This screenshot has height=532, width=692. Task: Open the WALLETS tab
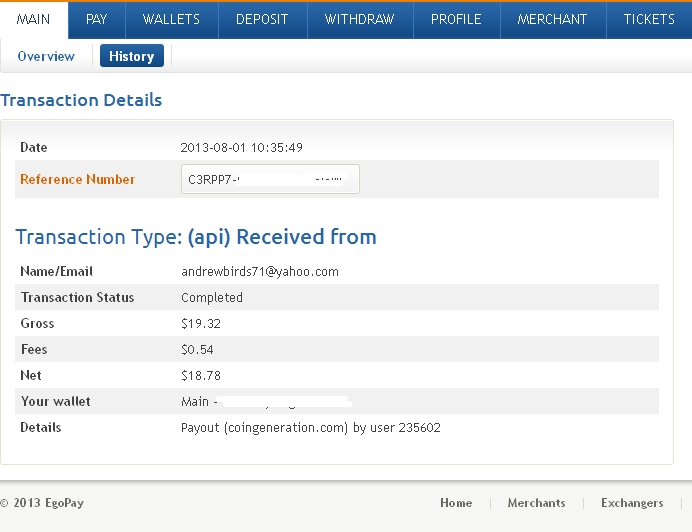pos(171,19)
